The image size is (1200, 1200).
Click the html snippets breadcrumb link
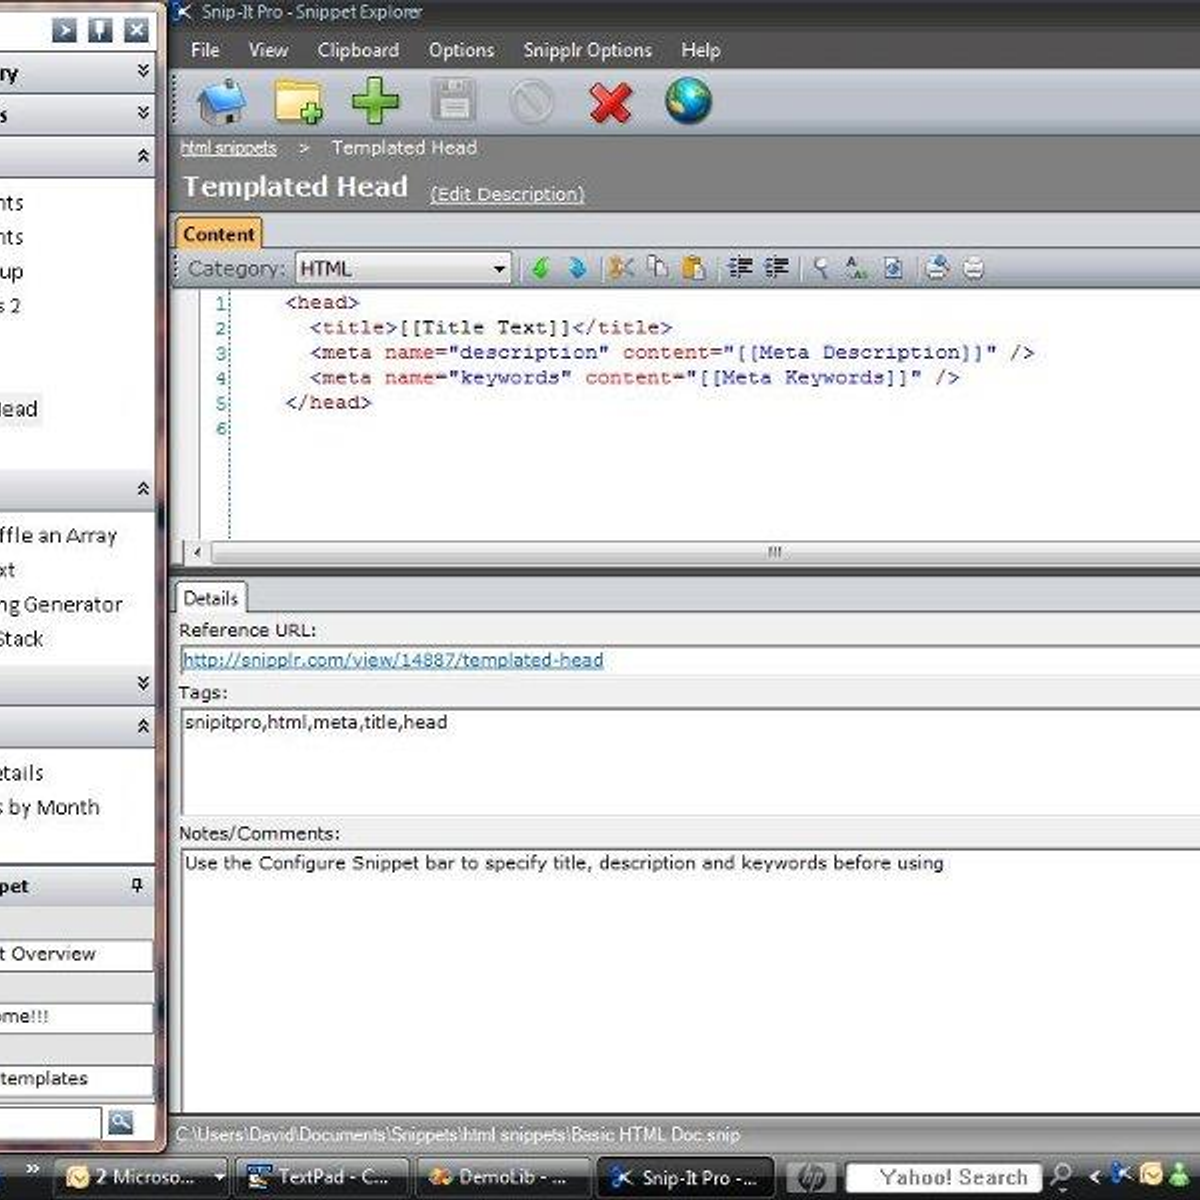point(228,147)
